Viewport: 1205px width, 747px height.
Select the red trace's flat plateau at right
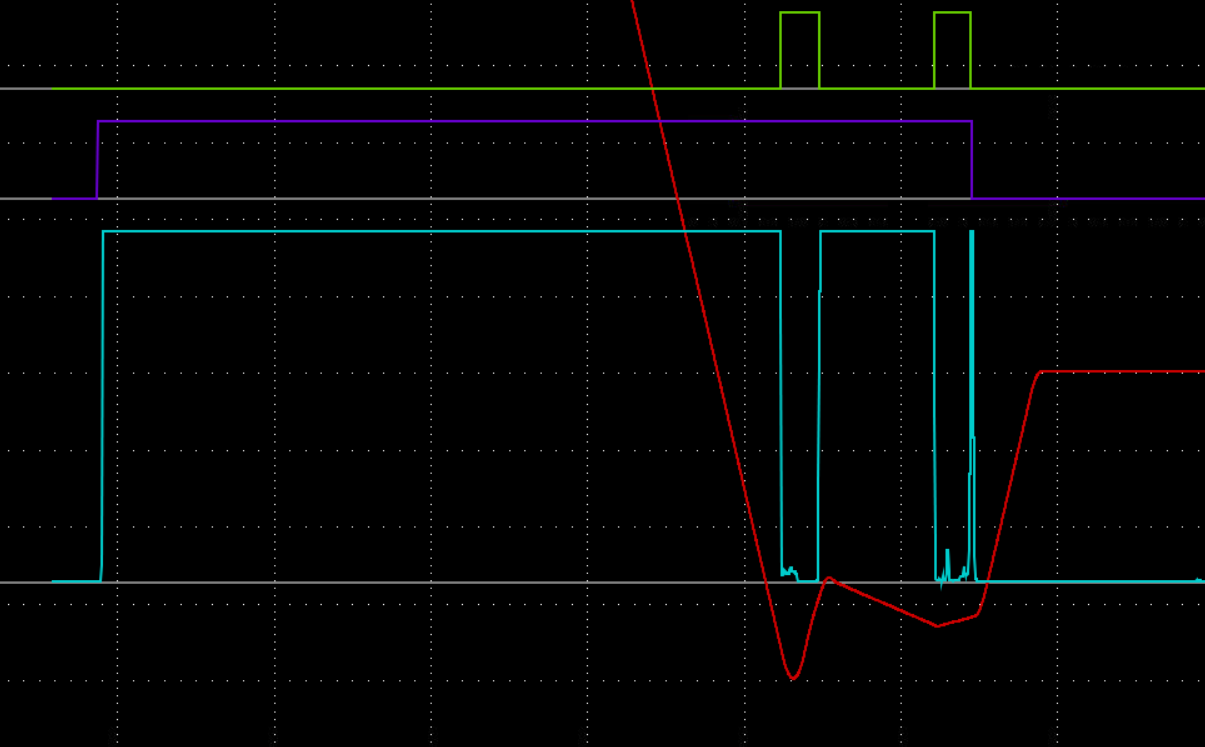(x=1120, y=372)
